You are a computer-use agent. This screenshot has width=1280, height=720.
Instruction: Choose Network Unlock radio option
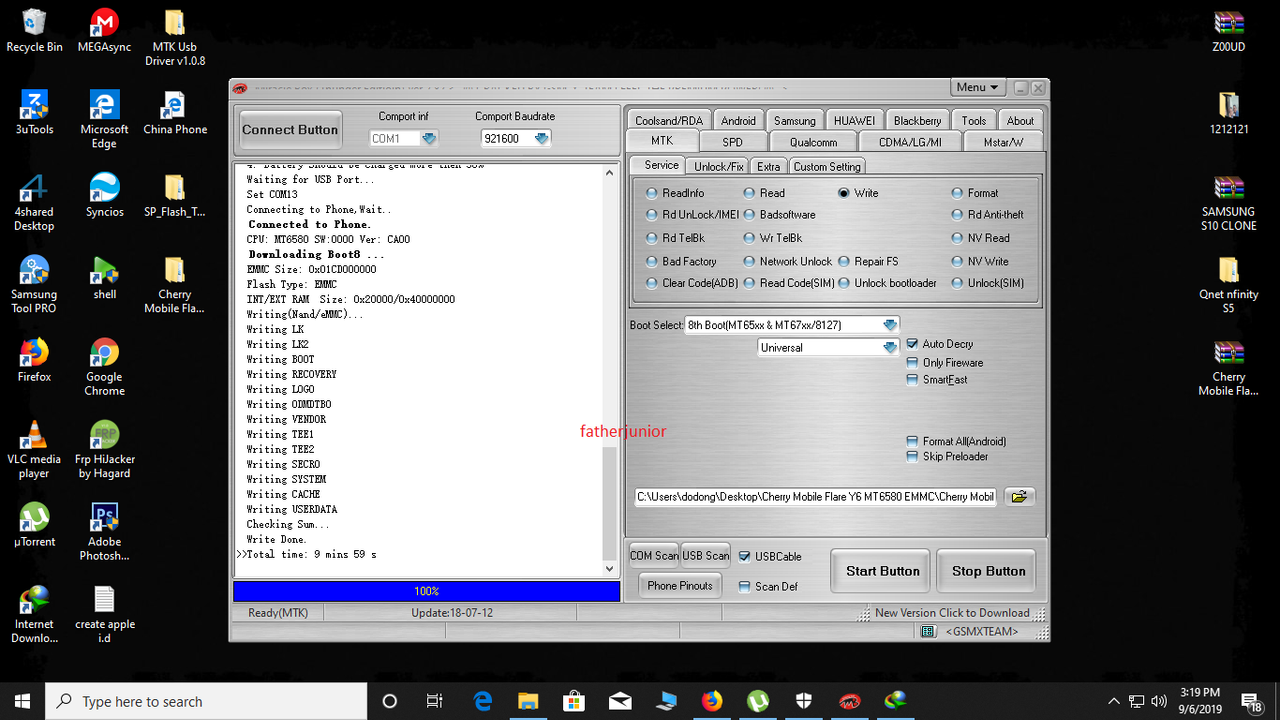pos(787,262)
